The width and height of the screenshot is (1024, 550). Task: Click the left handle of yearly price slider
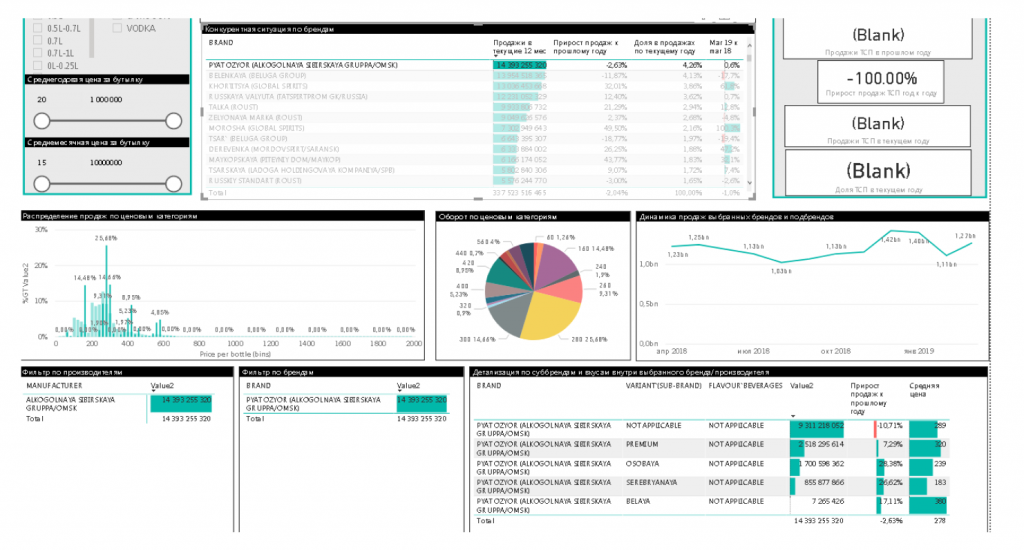42,121
